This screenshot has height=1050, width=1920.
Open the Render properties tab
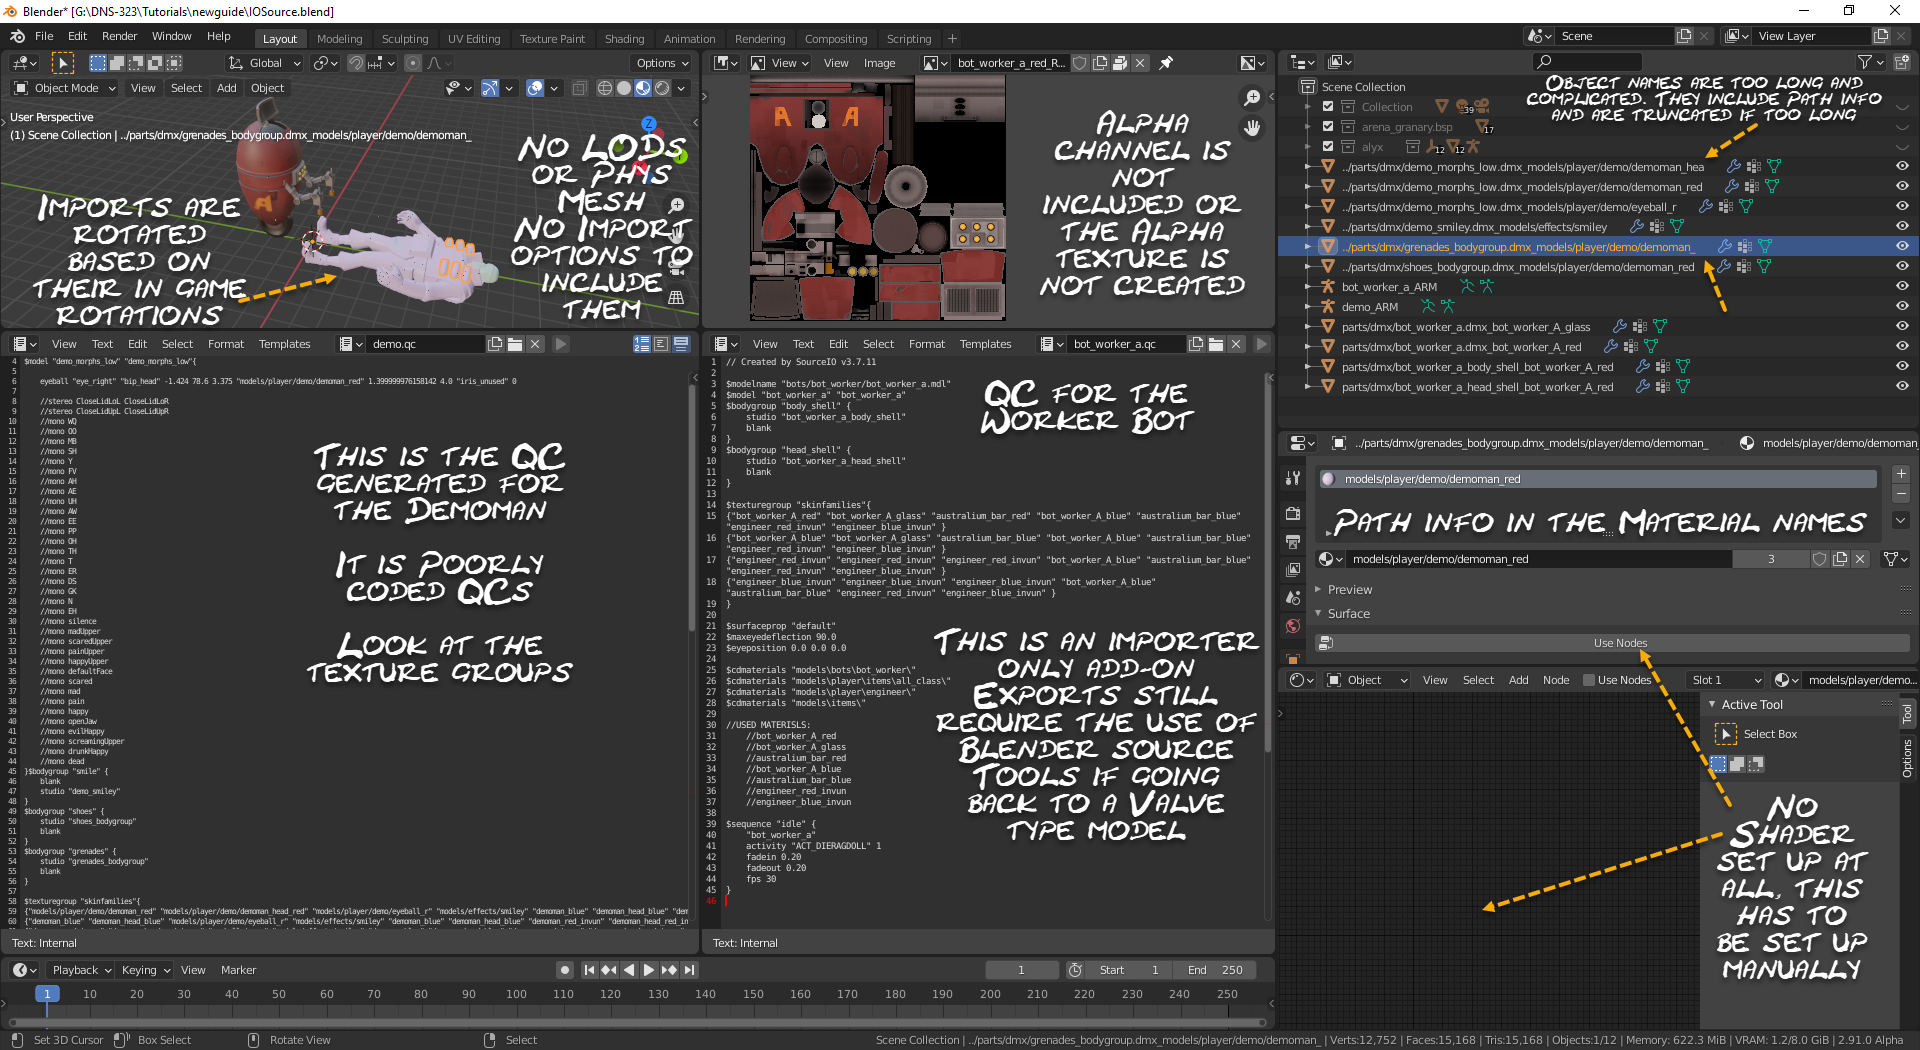click(1293, 513)
